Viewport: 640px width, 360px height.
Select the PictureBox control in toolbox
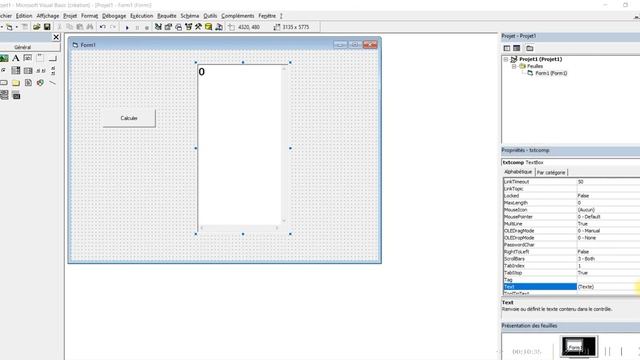[4, 58]
